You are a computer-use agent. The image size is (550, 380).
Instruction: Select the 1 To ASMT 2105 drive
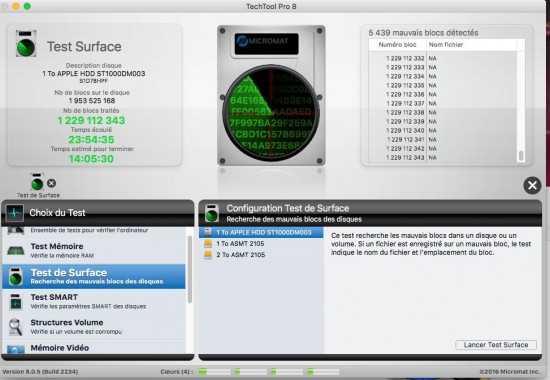tap(261, 244)
